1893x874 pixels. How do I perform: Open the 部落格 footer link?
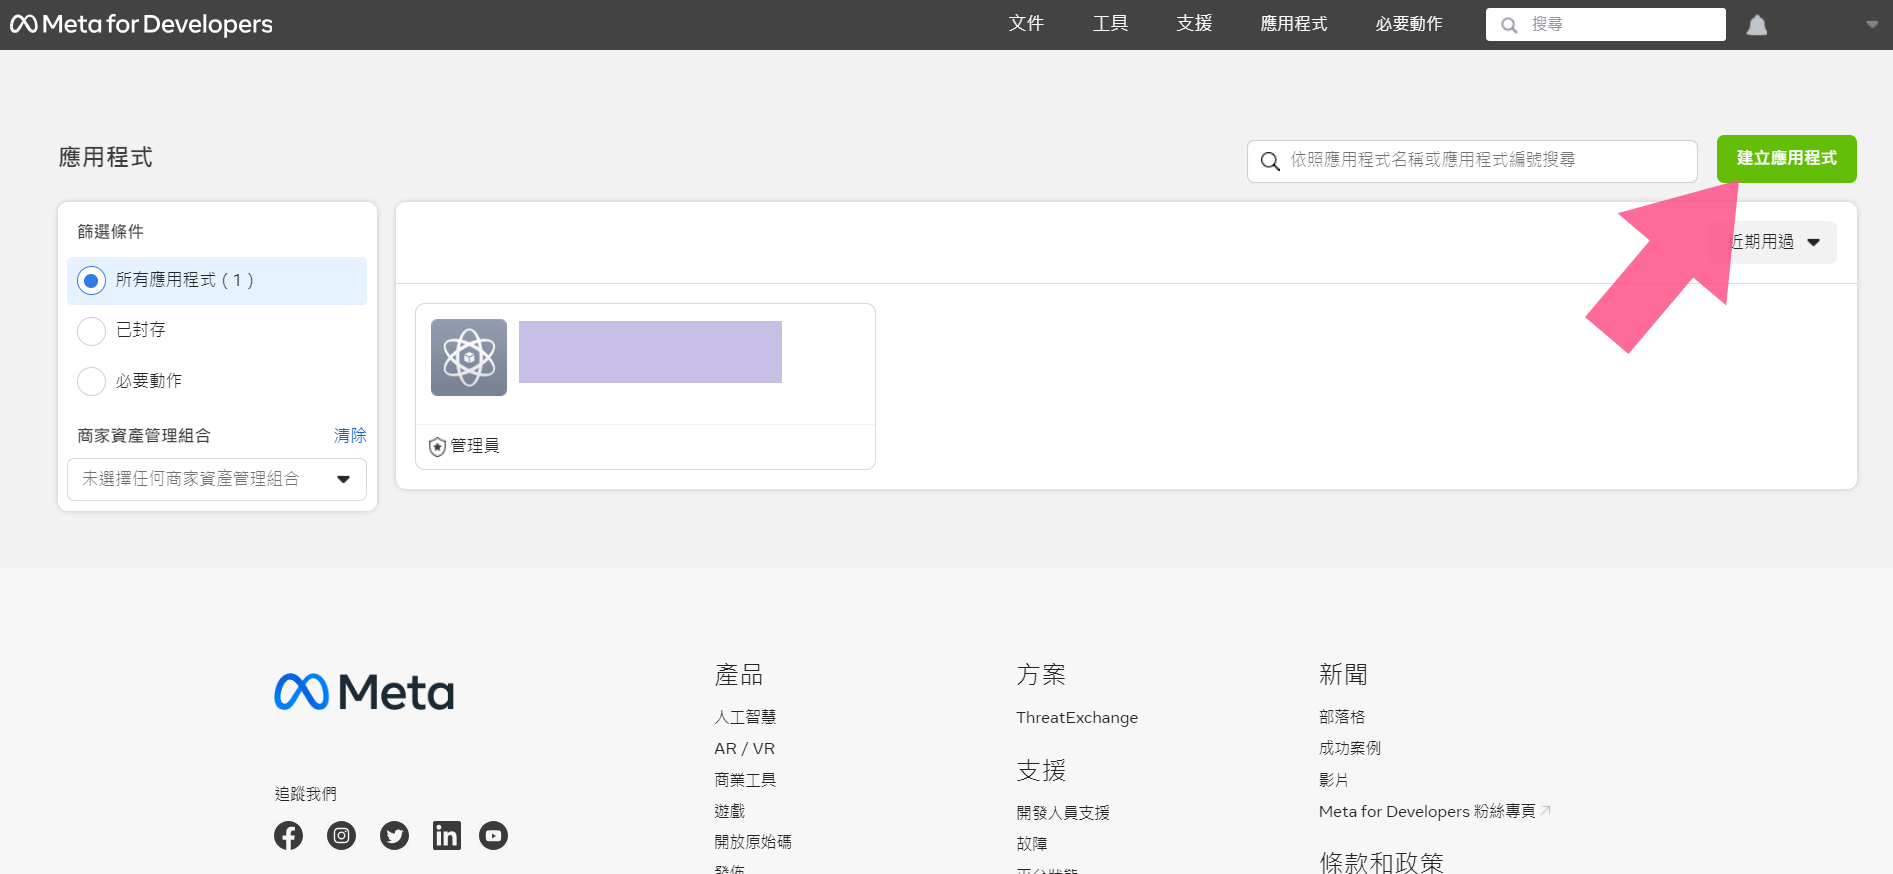tap(1342, 717)
